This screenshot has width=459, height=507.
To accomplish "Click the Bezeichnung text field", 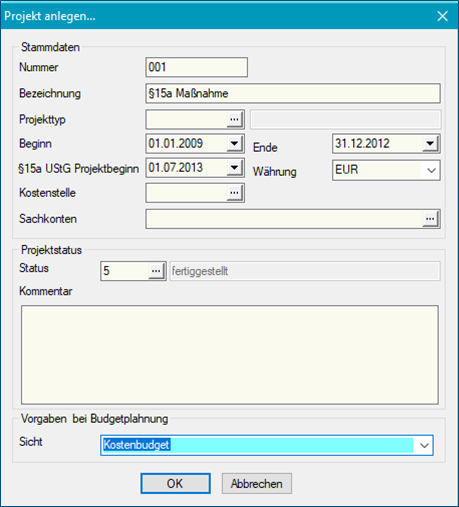I will pos(293,93).
